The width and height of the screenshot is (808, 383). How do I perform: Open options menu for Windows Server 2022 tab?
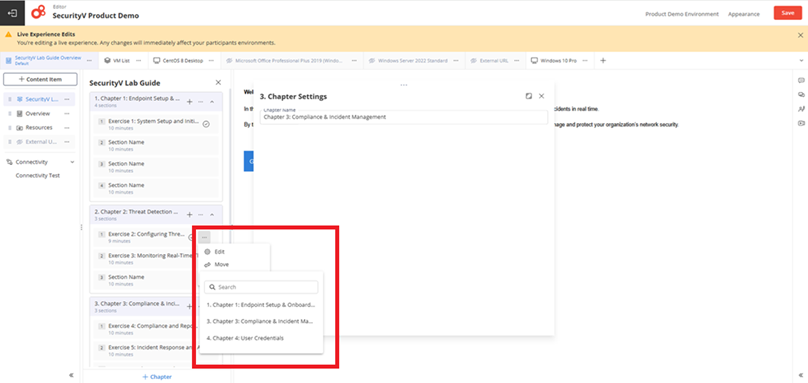pos(457,61)
